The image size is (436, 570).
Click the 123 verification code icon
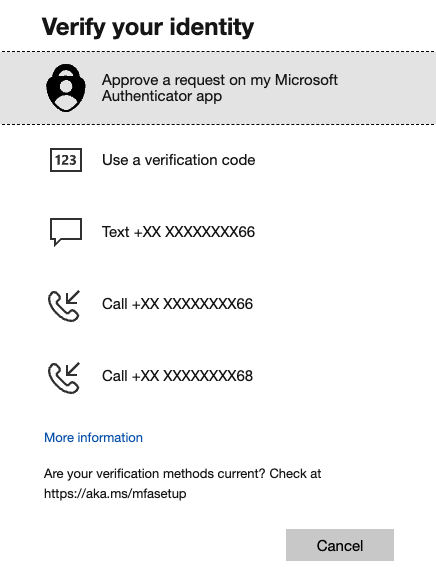[66, 160]
